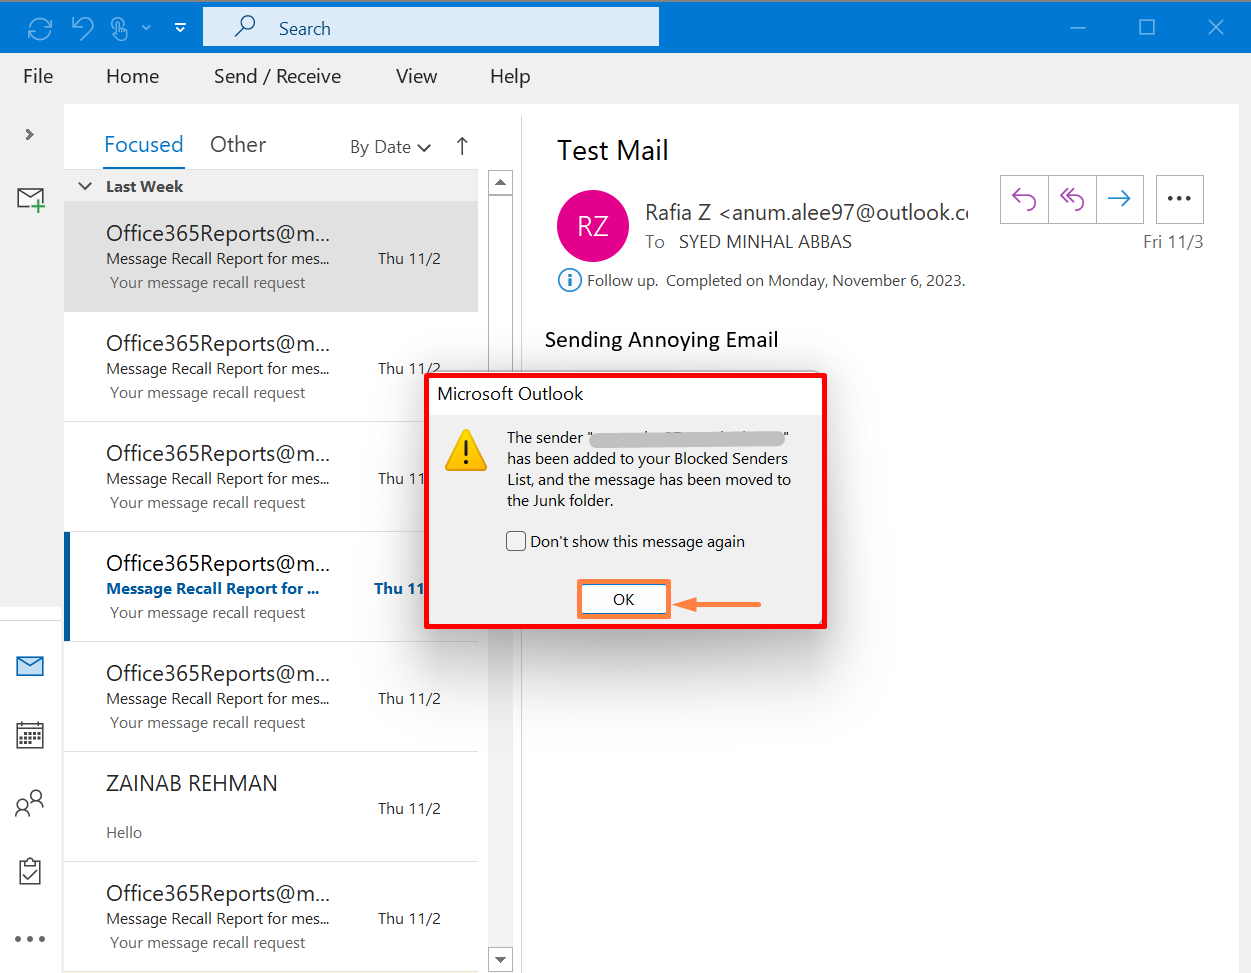The width and height of the screenshot is (1251, 973).
Task: Open more navigation options ellipsis
Action: tap(30, 939)
